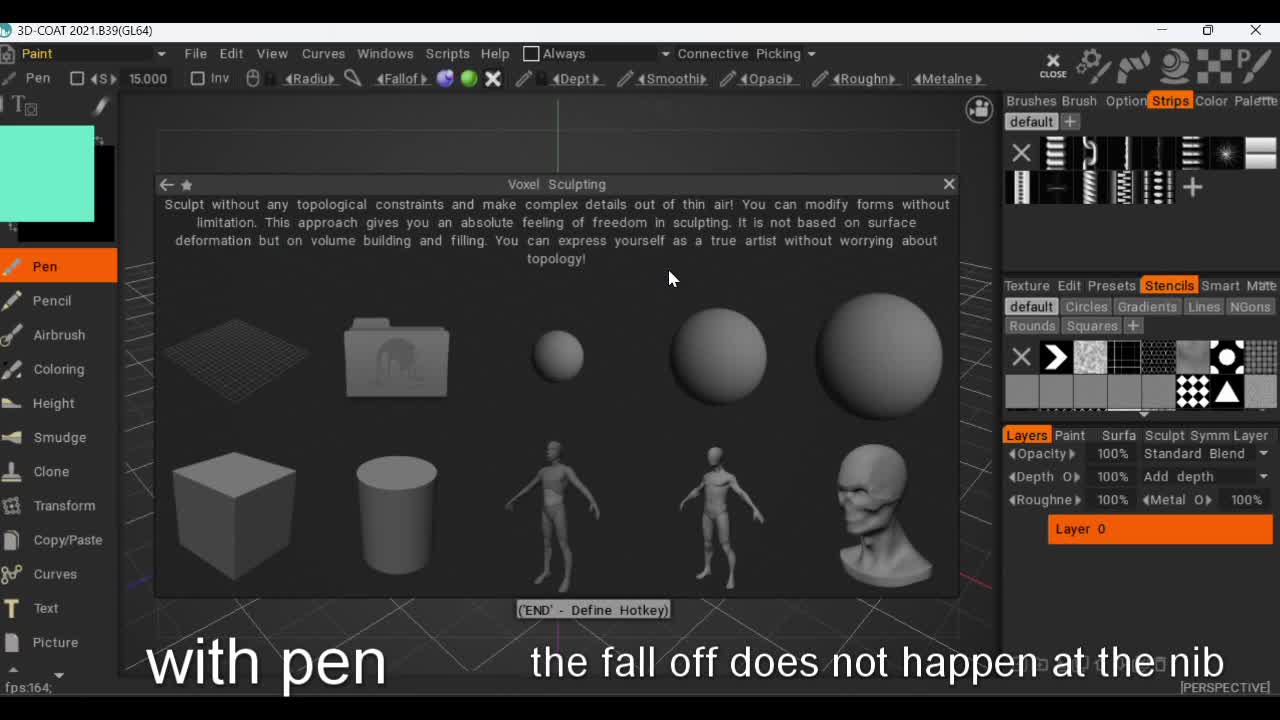
Task: Select the chevron arrow stencil
Action: [x=1055, y=357]
